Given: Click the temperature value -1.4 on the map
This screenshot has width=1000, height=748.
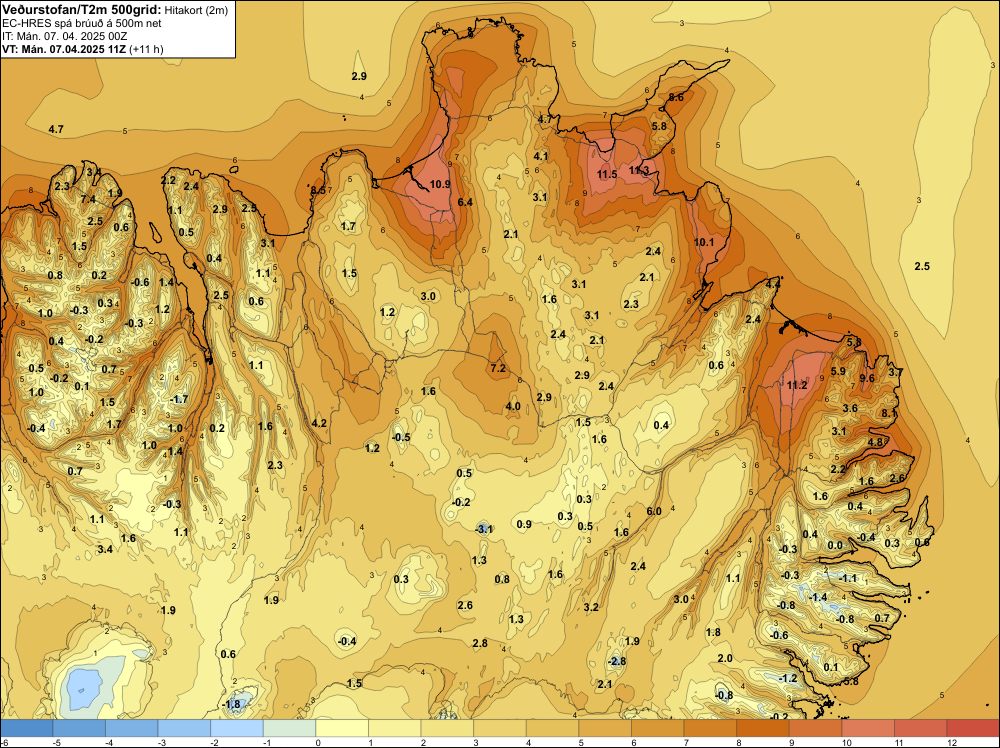Looking at the screenshot, I should [818, 598].
